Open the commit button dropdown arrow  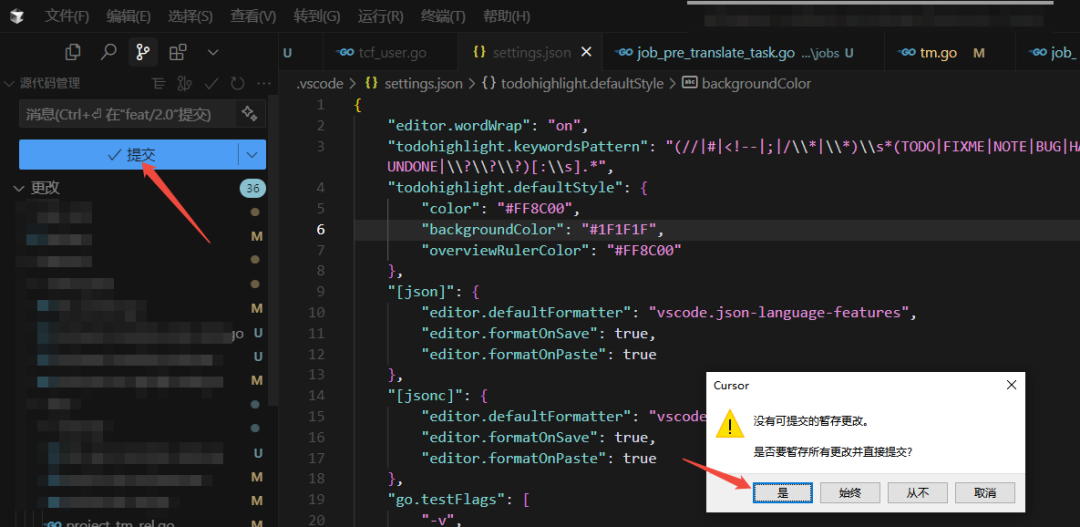click(252, 155)
